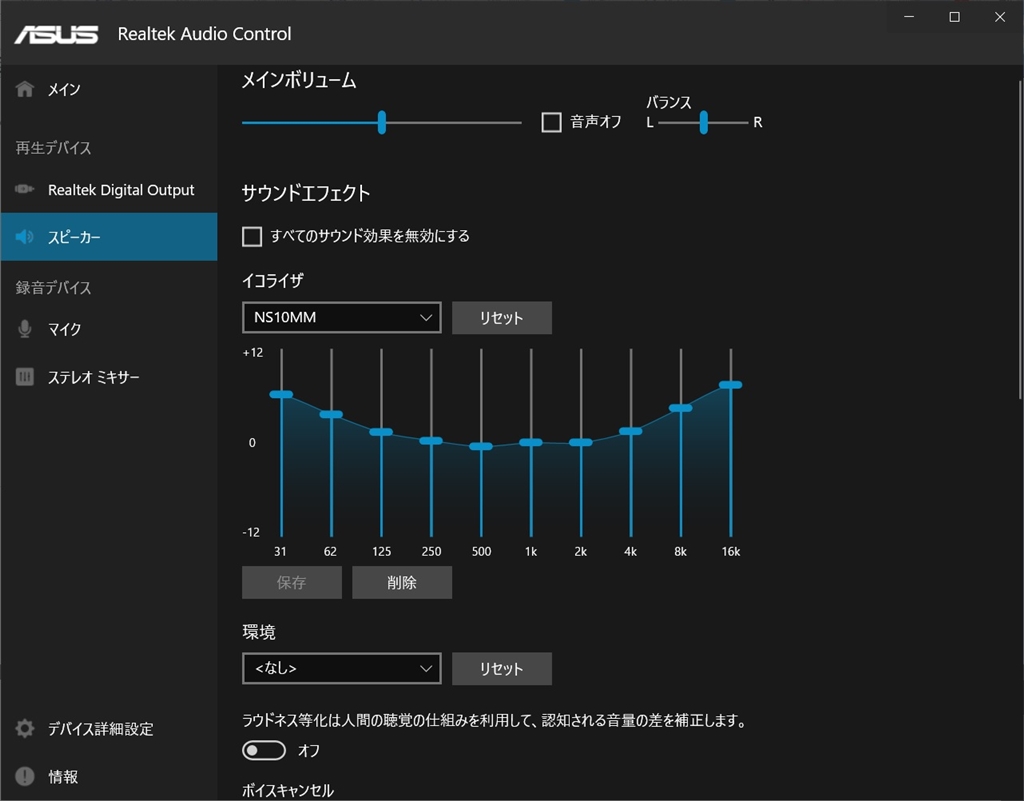Click the 125 Hz equalizer handle
This screenshot has height=801, width=1024.
[381, 432]
